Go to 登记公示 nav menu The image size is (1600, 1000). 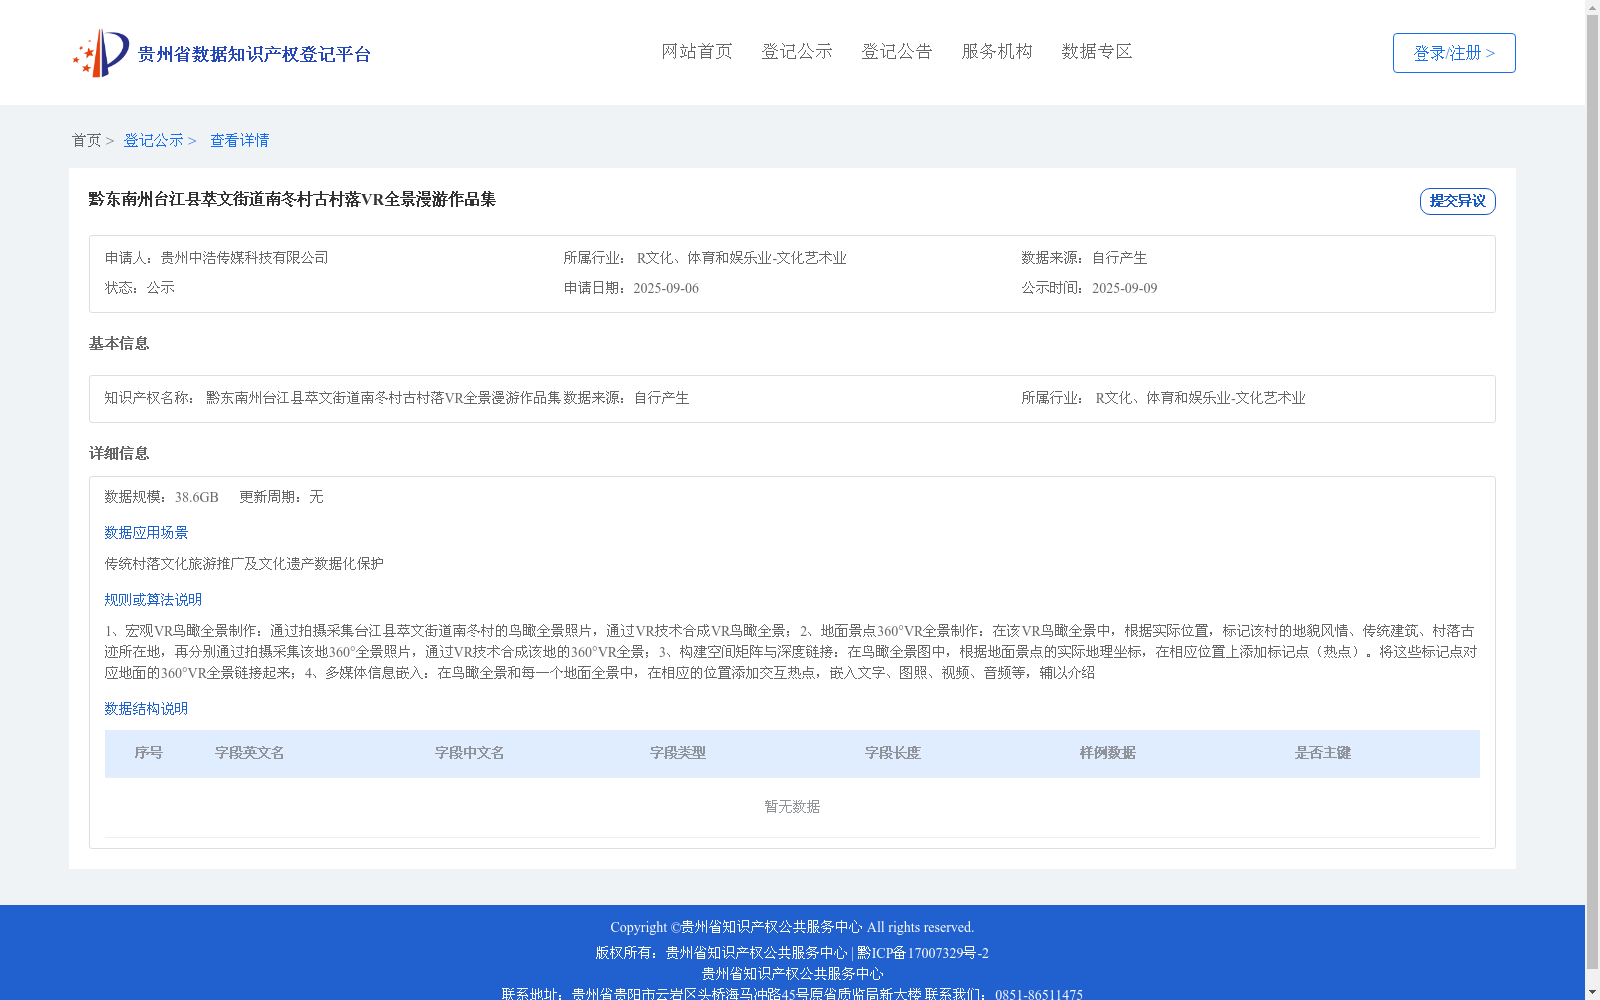tap(797, 51)
